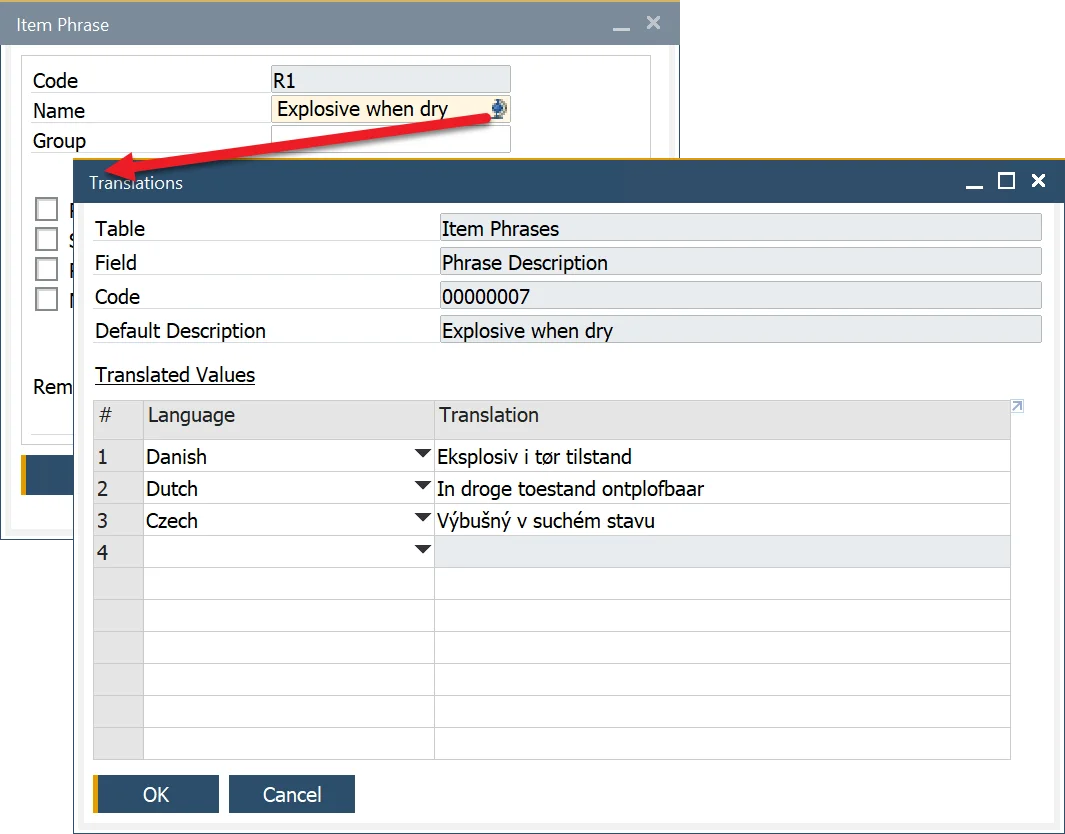The width and height of the screenshot is (1065, 834).
Task: Toggle the second checkbox in Item Phrase window
Action: click(46, 239)
